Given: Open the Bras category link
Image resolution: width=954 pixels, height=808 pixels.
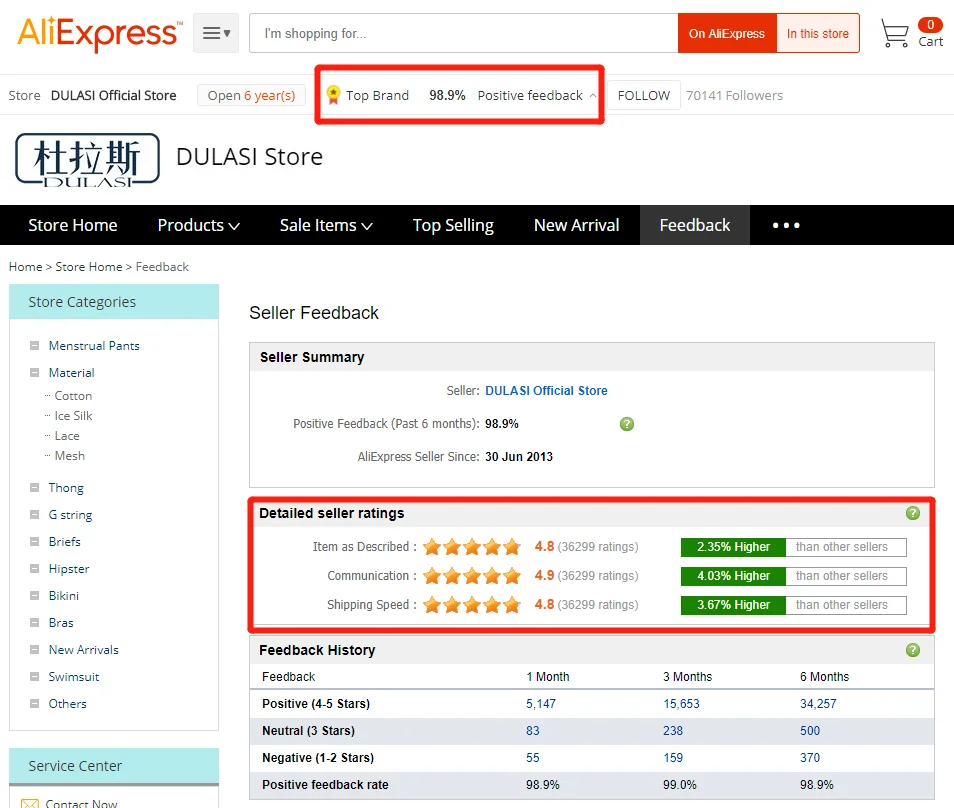Looking at the screenshot, I should click(61, 622).
